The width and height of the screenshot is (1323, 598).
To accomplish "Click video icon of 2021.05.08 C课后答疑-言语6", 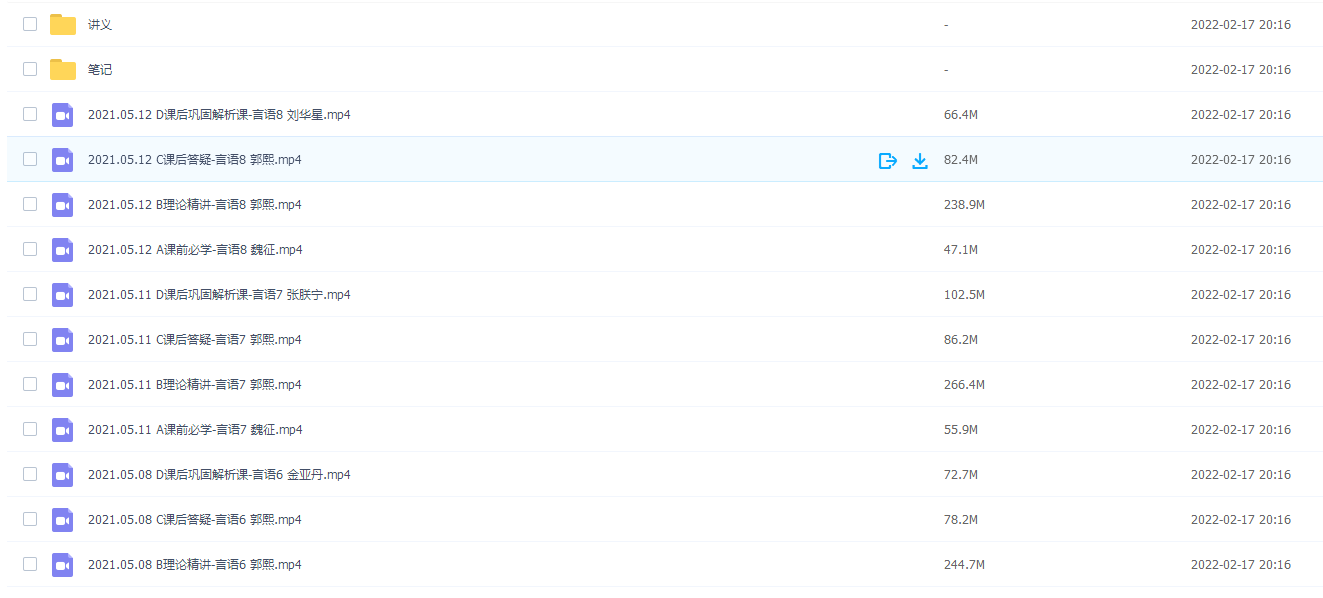I will point(63,520).
